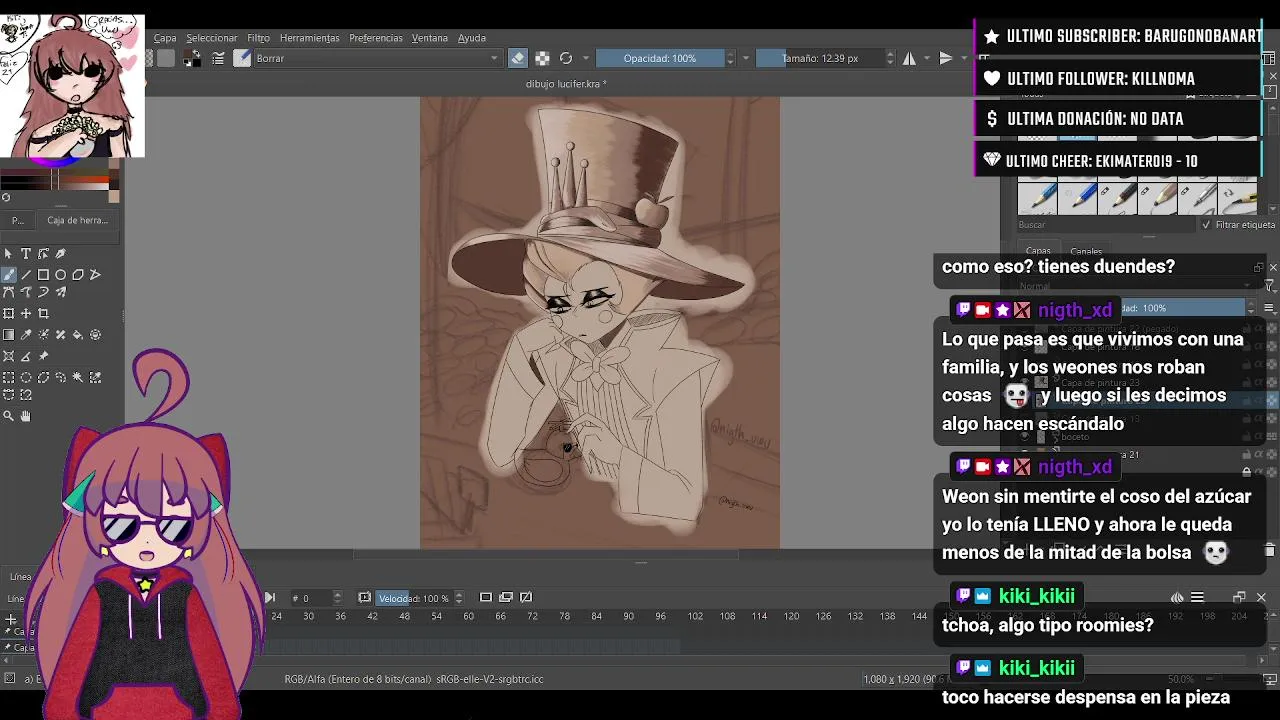The image size is (1280, 720).
Task: Select the Polygonal Selection tool
Action: pyautogui.click(x=43, y=378)
